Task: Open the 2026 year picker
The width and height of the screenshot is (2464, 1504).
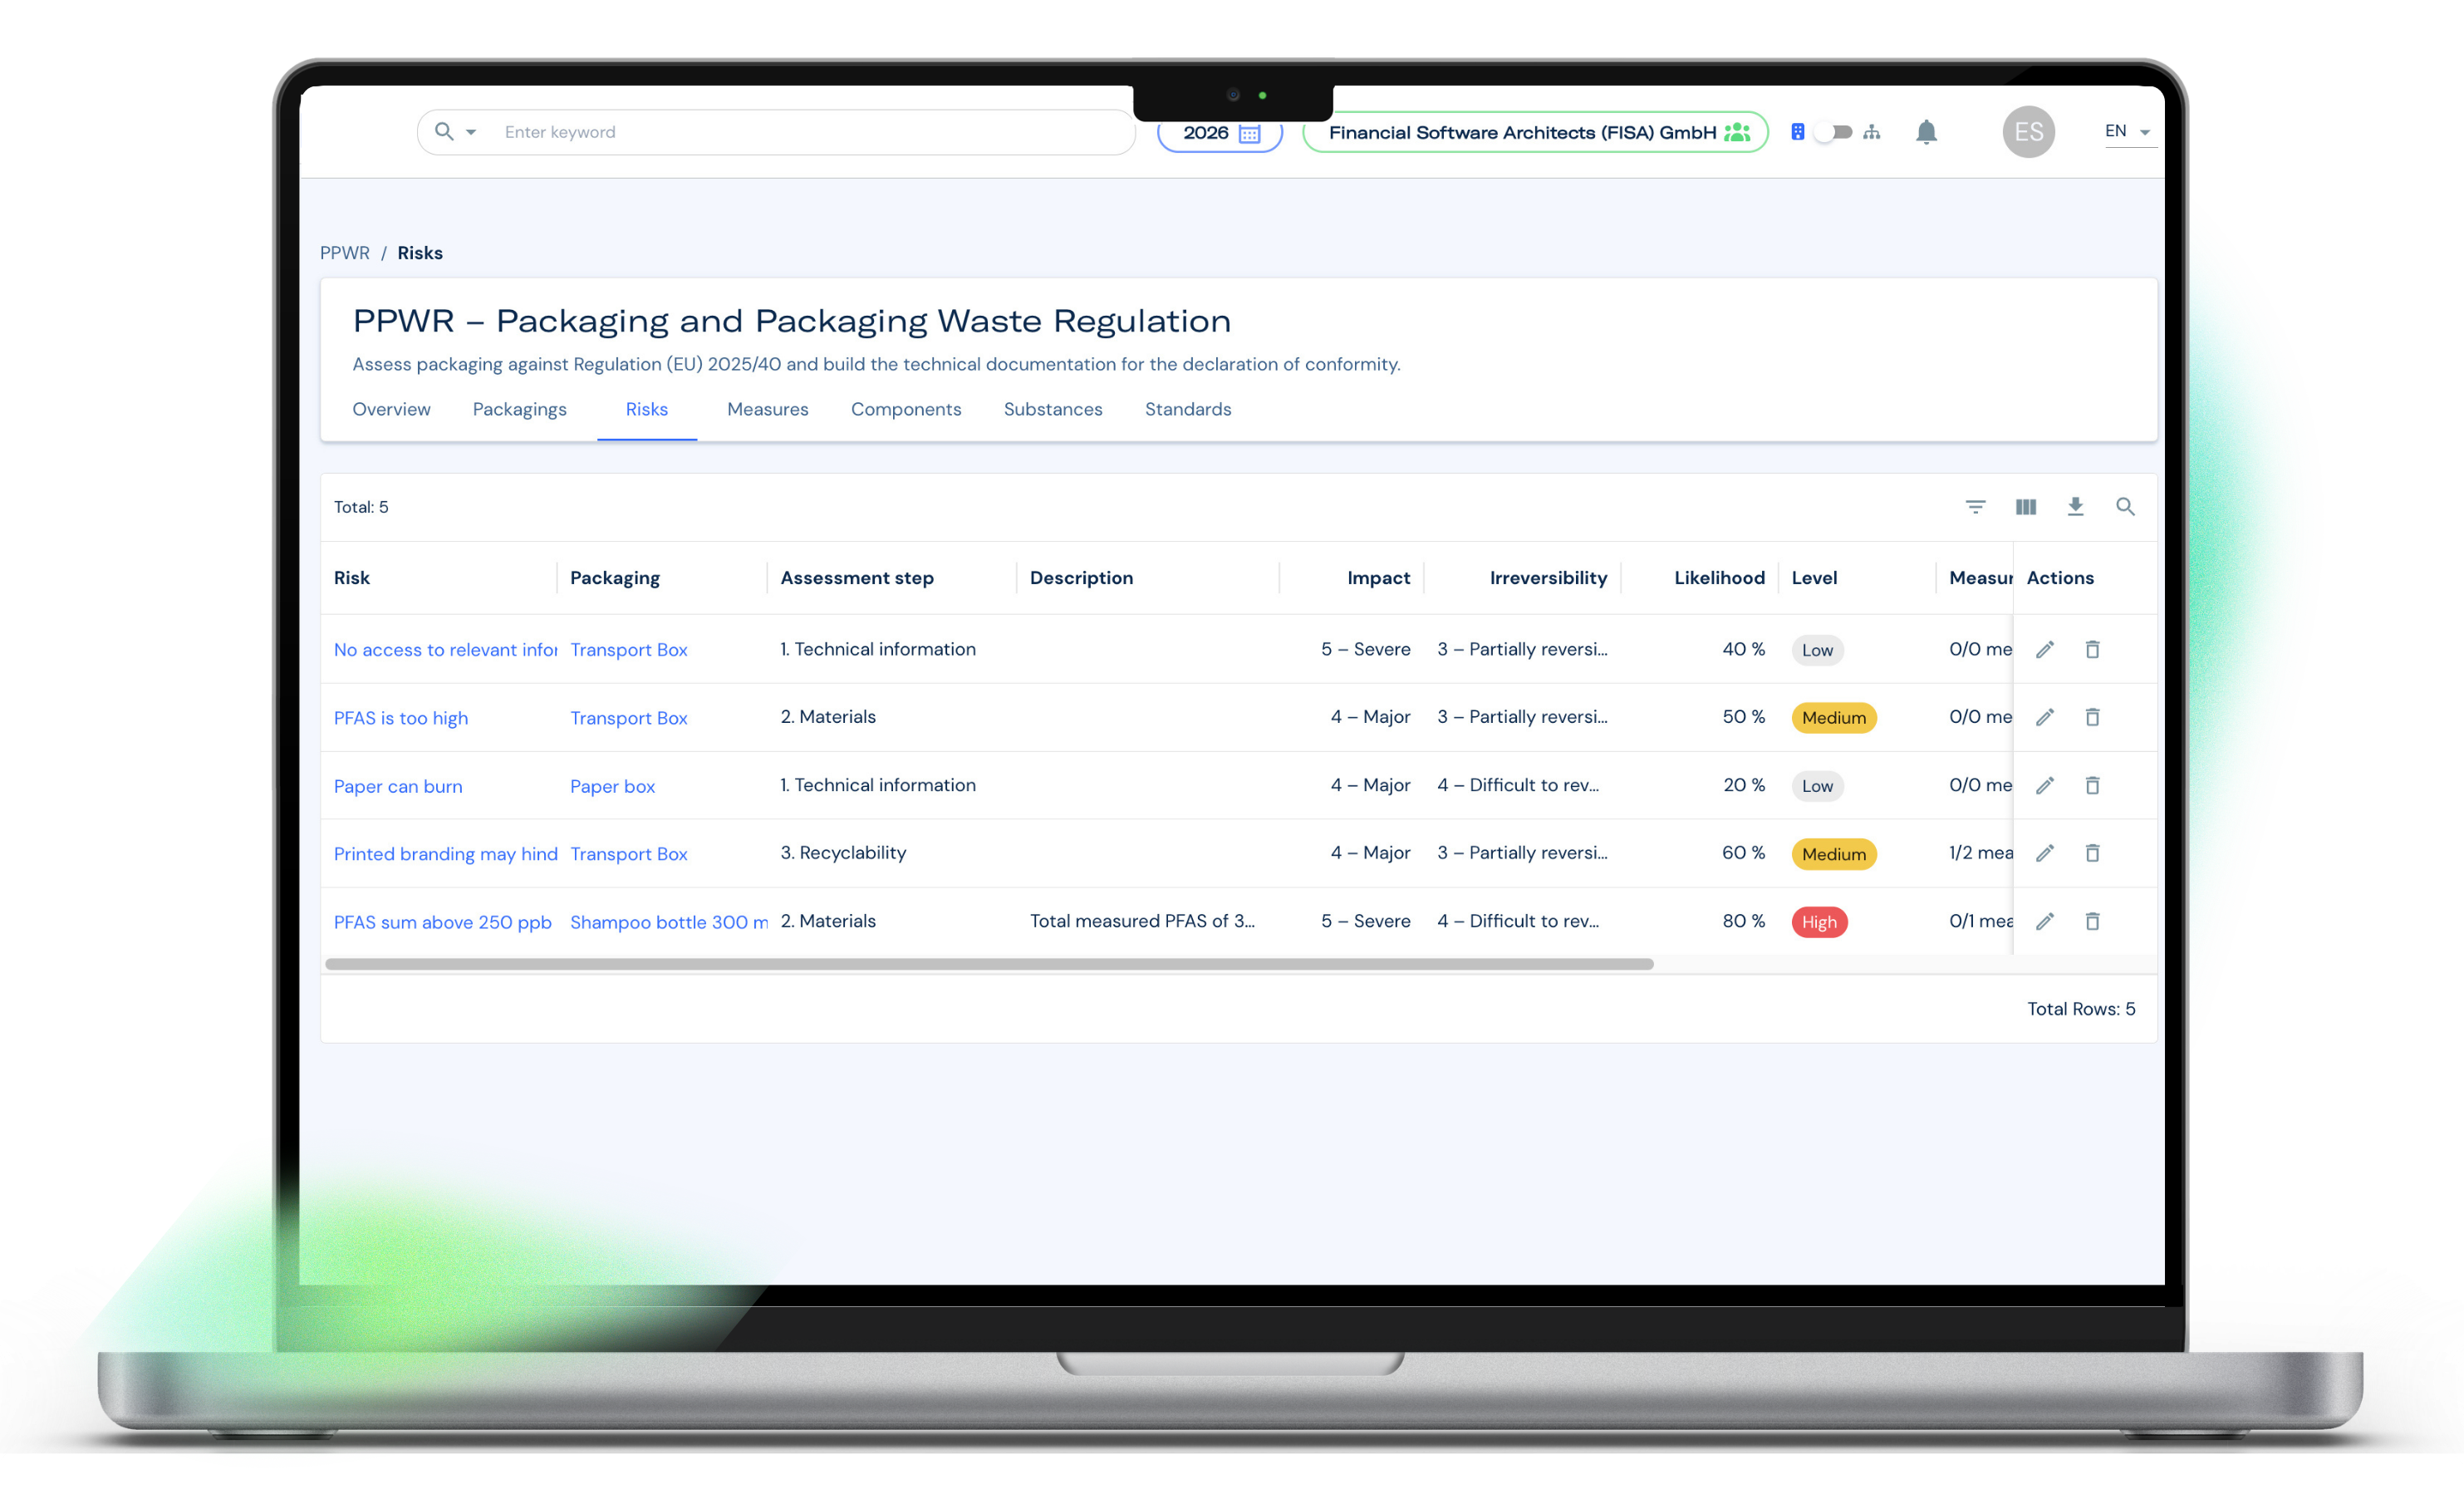Action: pos(1220,133)
